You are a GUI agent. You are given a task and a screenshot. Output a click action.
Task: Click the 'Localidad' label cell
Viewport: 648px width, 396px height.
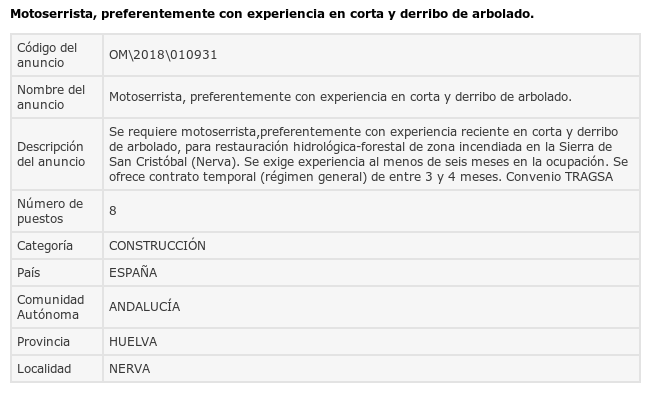coord(57,369)
